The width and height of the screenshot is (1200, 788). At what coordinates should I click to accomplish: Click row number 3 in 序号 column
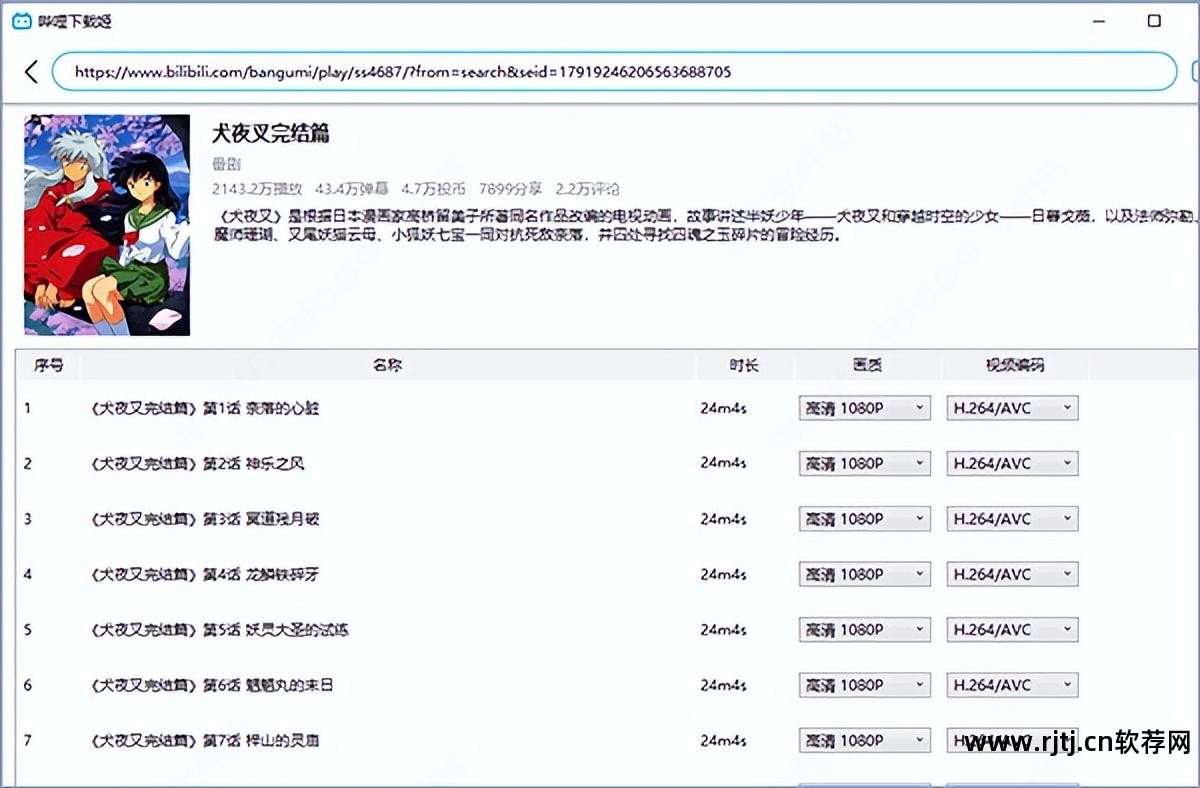coord(28,519)
